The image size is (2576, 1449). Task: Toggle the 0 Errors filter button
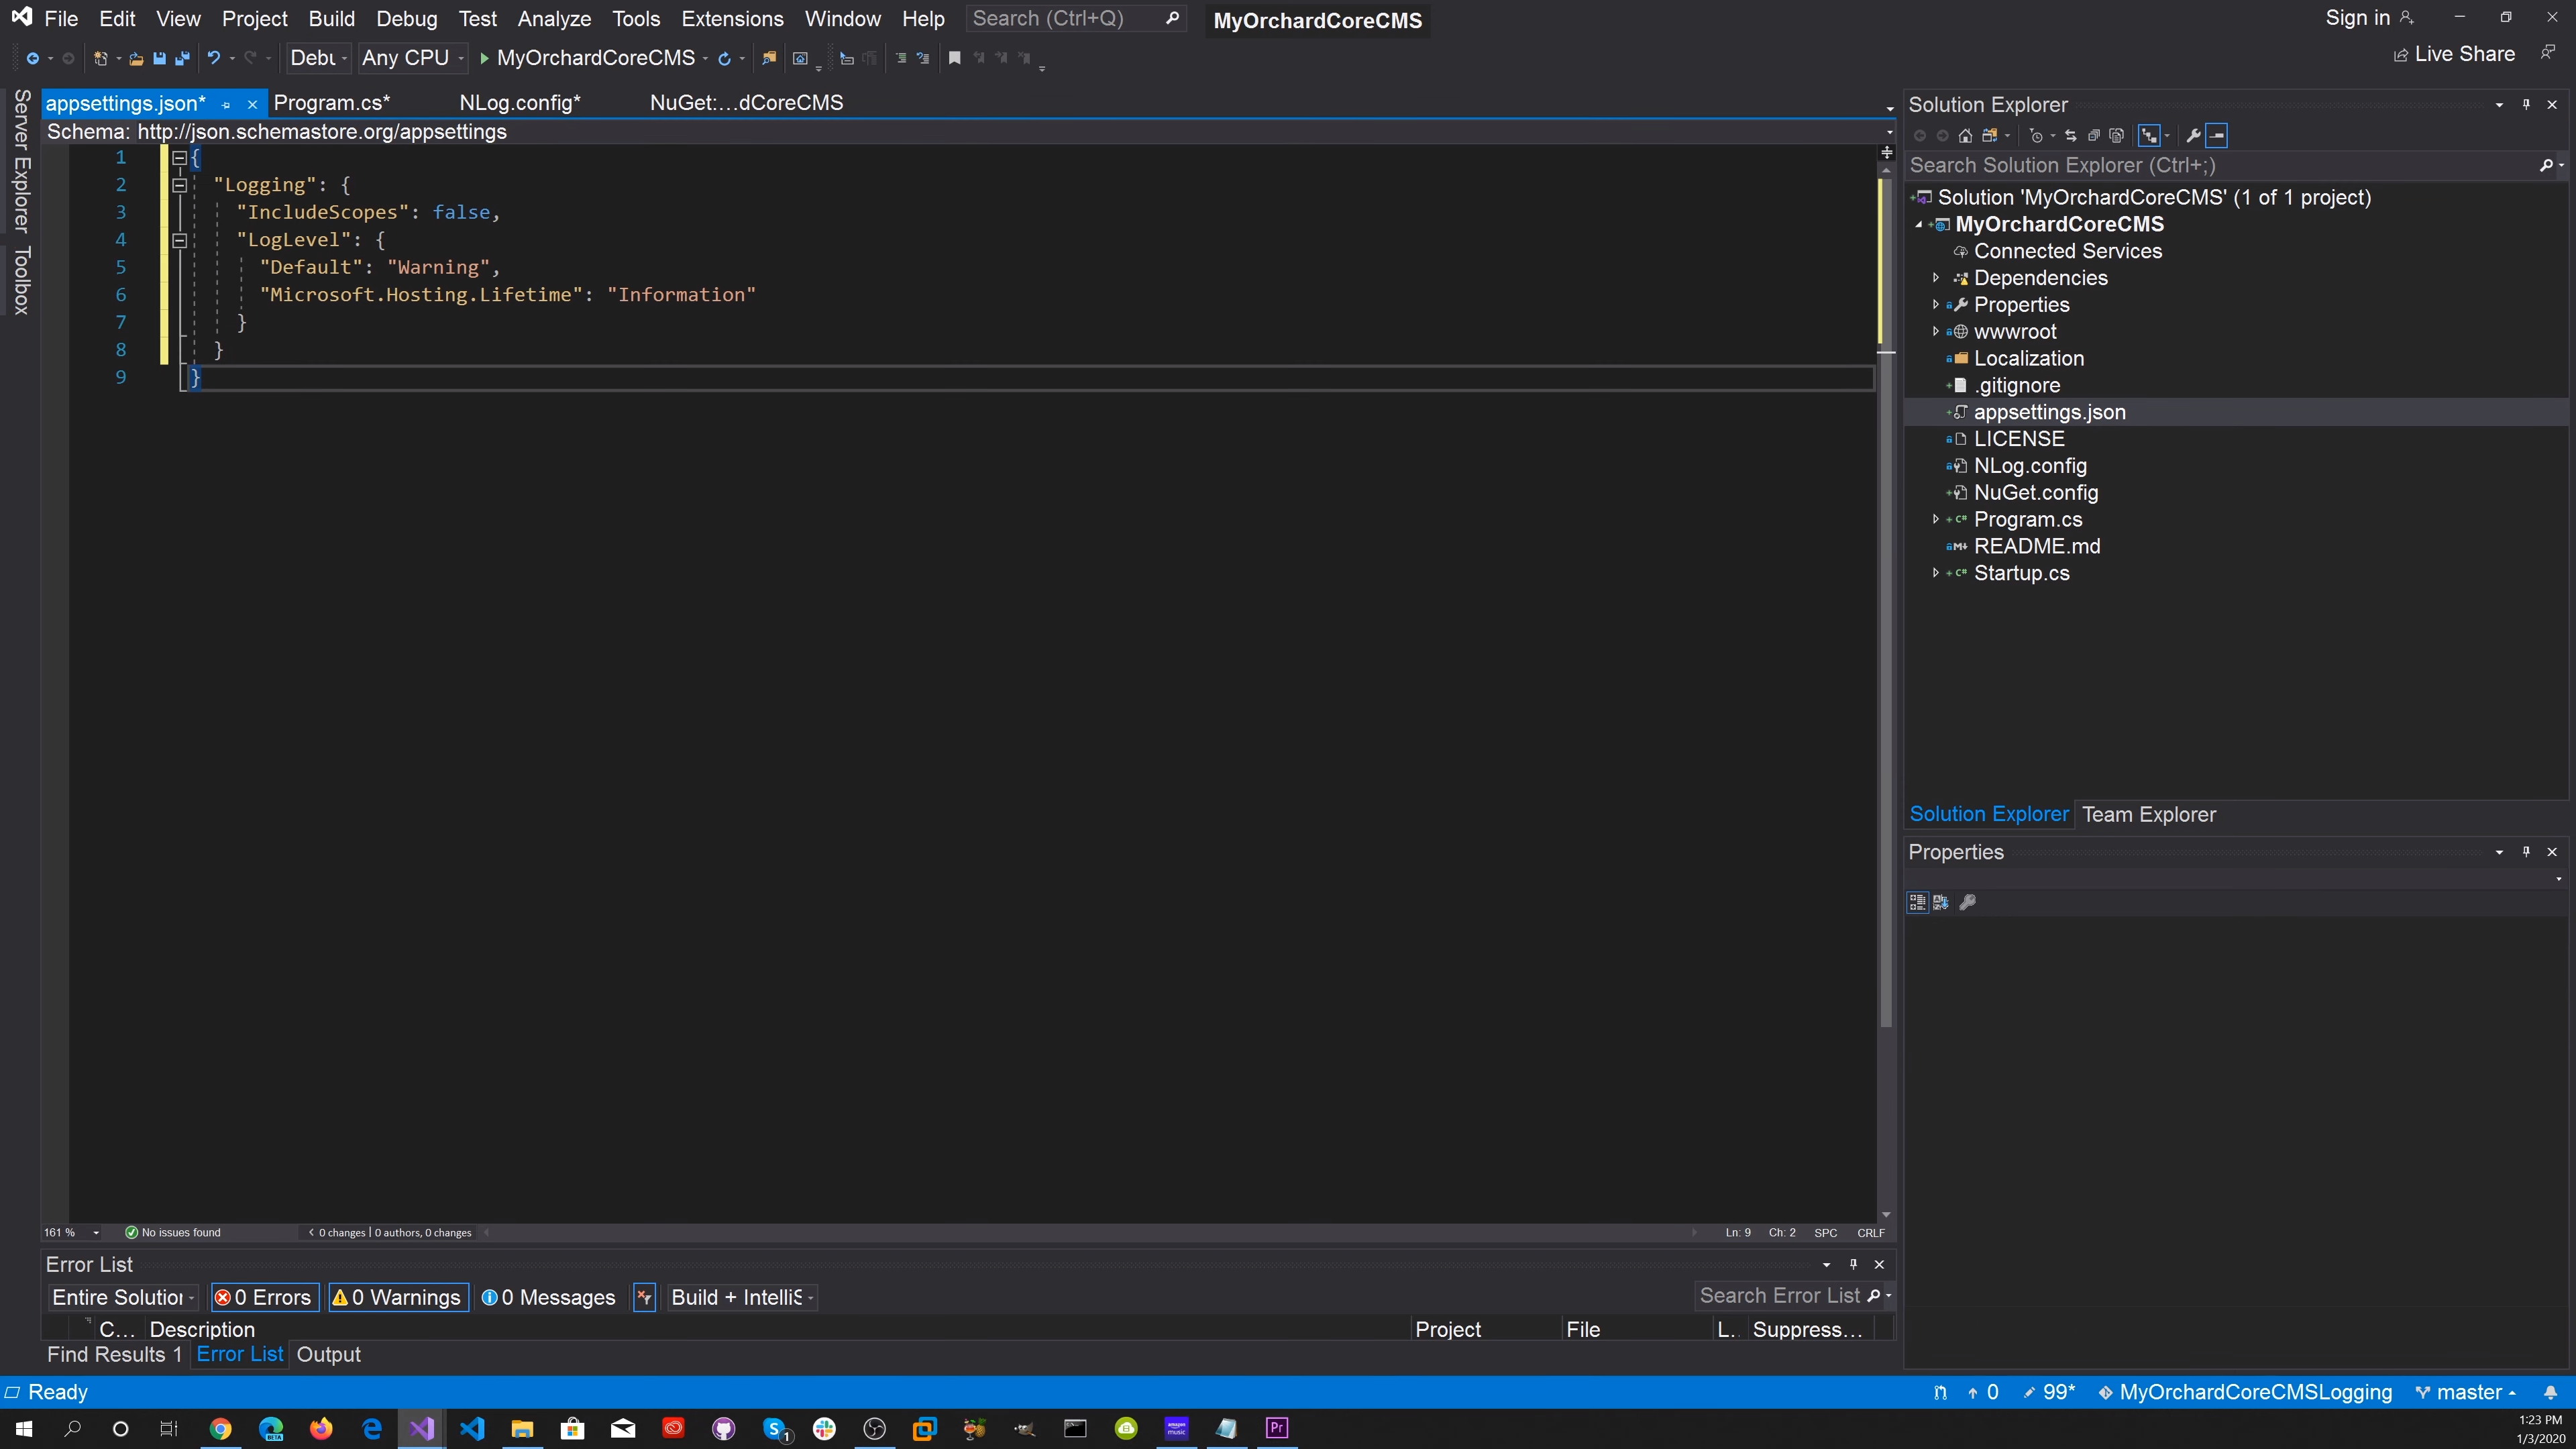coord(265,1297)
